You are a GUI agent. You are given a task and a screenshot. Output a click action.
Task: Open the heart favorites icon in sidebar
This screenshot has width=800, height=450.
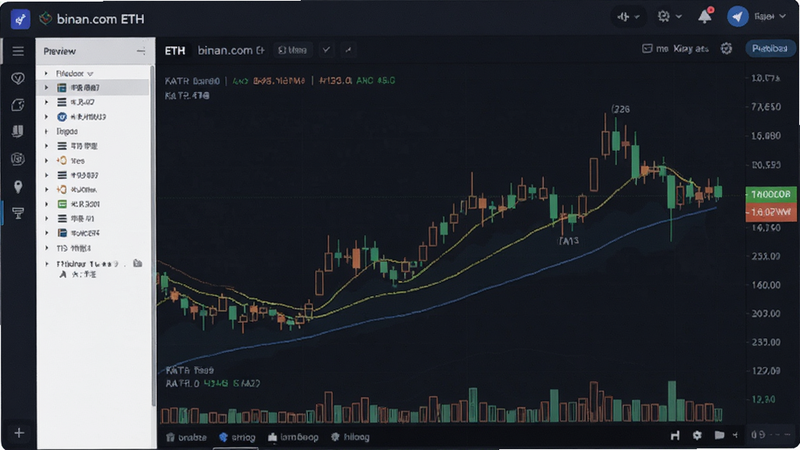coord(18,78)
